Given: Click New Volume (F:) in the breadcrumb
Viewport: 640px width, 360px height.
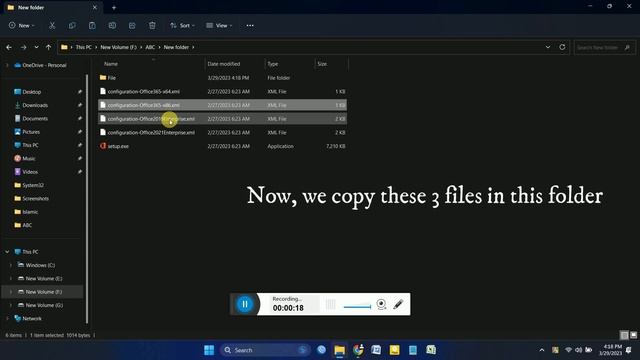Looking at the screenshot, I should point(118,47).
